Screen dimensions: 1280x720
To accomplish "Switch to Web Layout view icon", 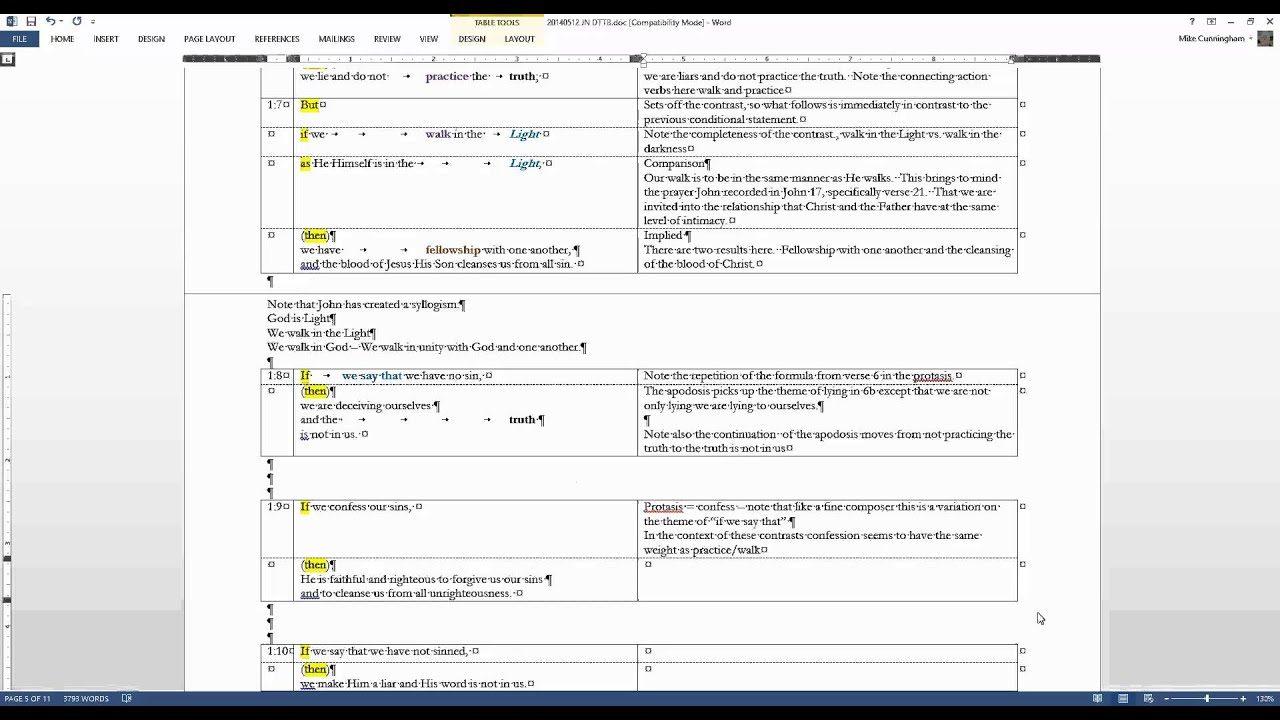I will coord(1148,698).
